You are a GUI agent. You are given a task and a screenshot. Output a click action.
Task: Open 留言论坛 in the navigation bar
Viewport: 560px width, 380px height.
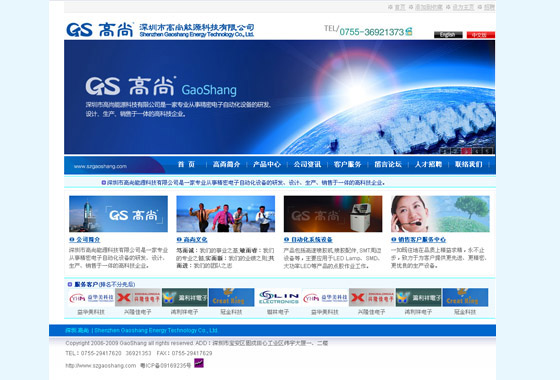coord(388,164)
